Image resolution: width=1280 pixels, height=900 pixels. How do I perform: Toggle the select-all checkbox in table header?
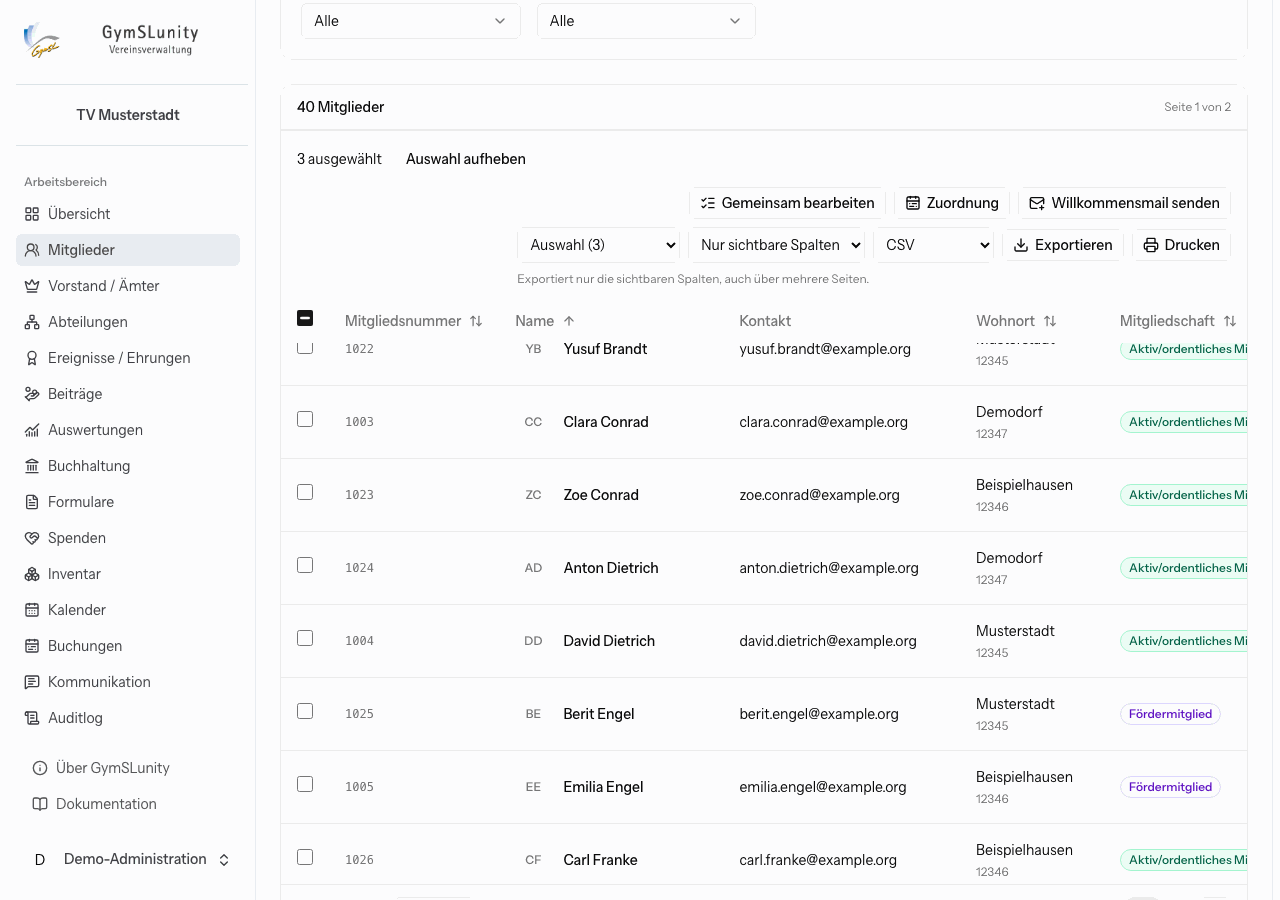(305, 318)
